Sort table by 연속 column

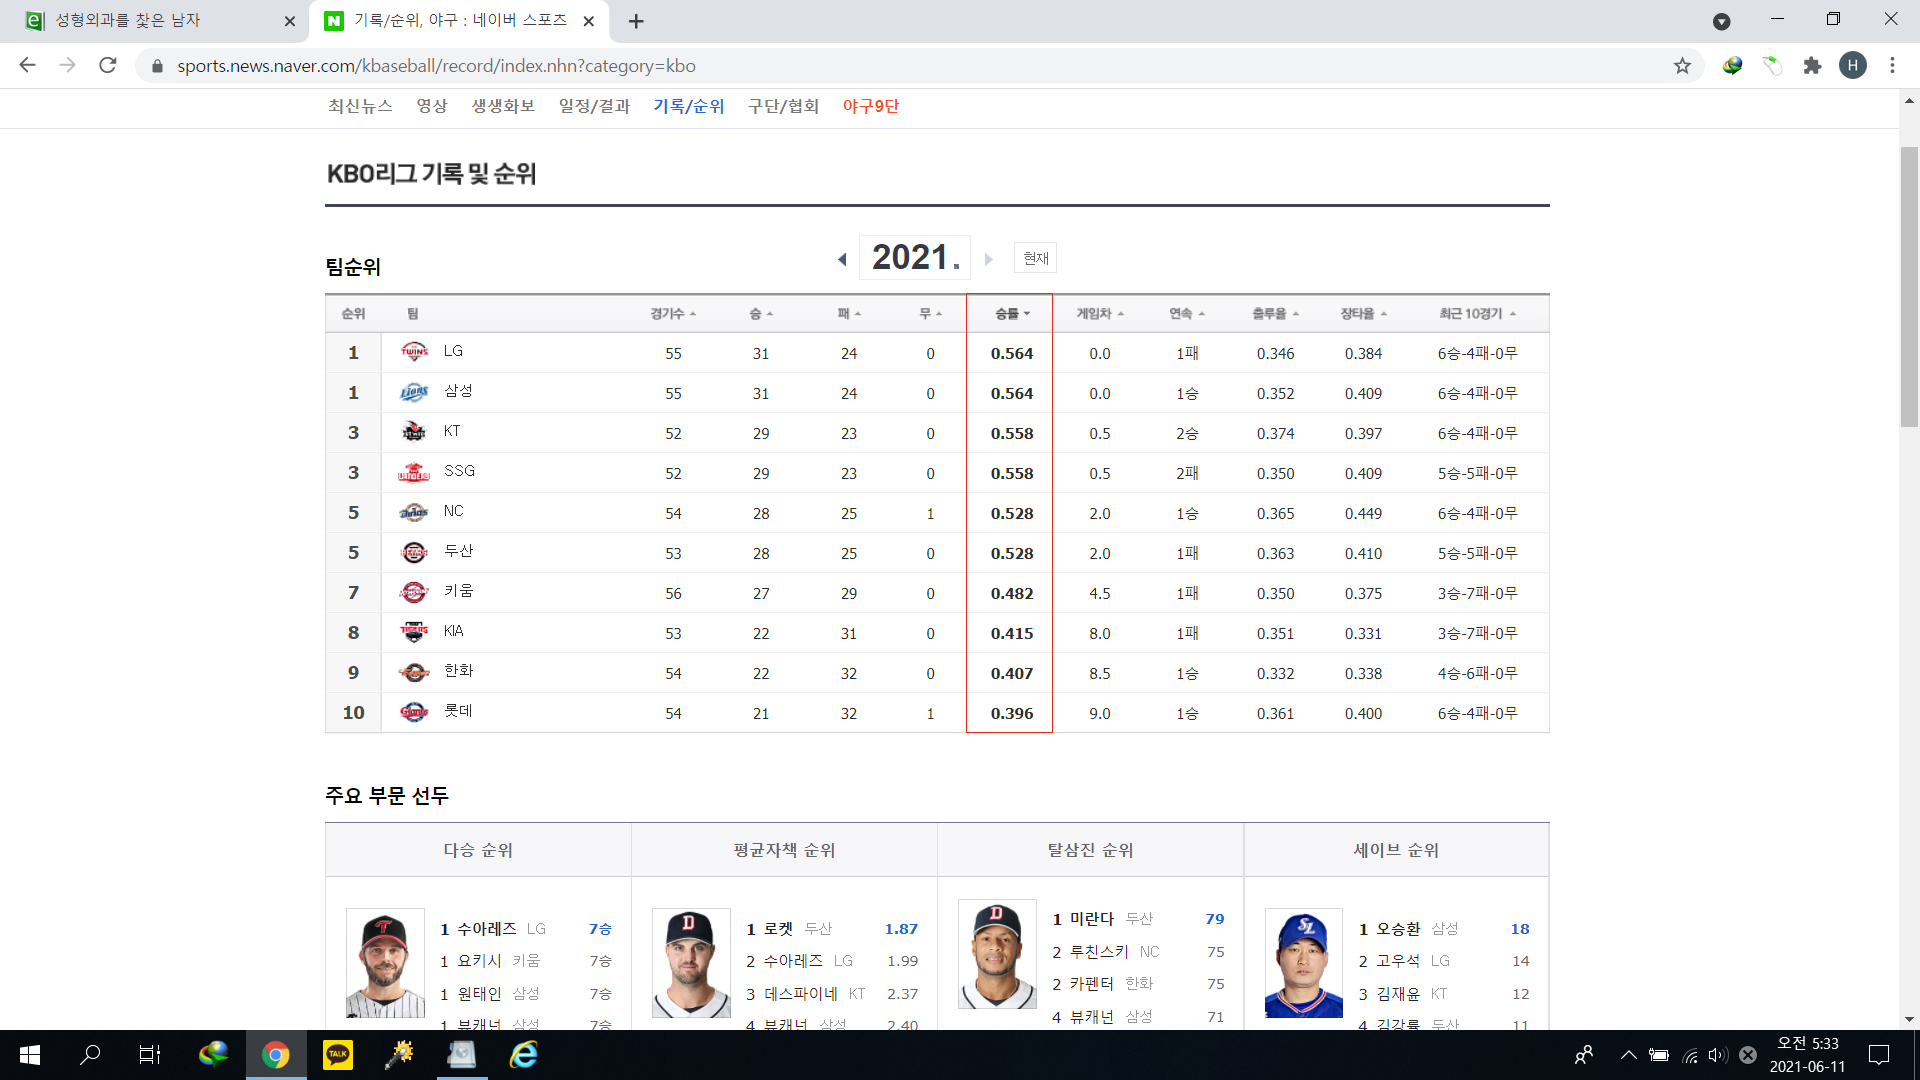pos(1187,314)
